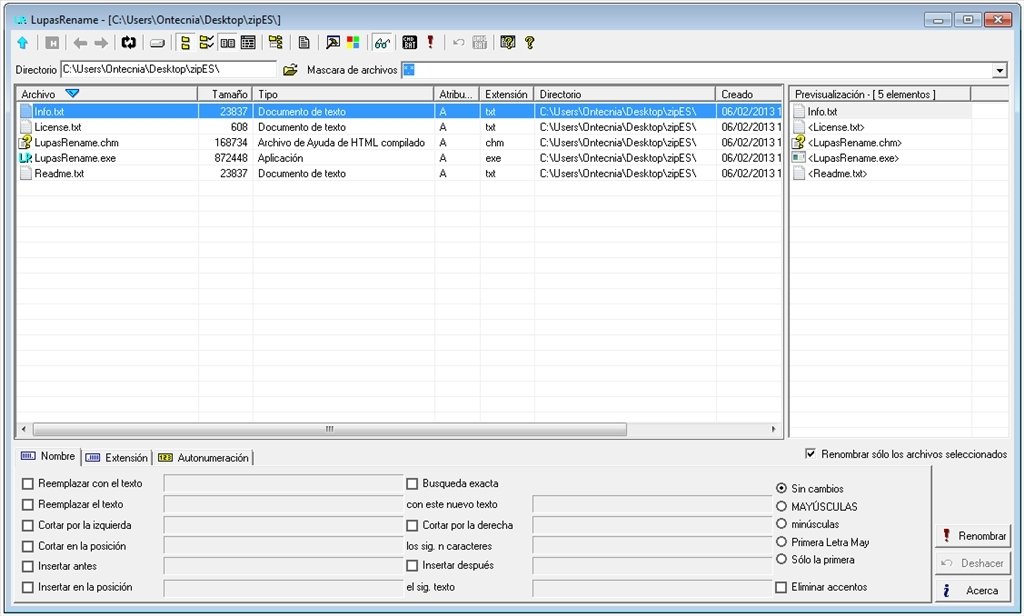The width and height of the screenshot is (1024, 616).
Task: Switch to the 'Nombre' tab
Action: point(48,457)
